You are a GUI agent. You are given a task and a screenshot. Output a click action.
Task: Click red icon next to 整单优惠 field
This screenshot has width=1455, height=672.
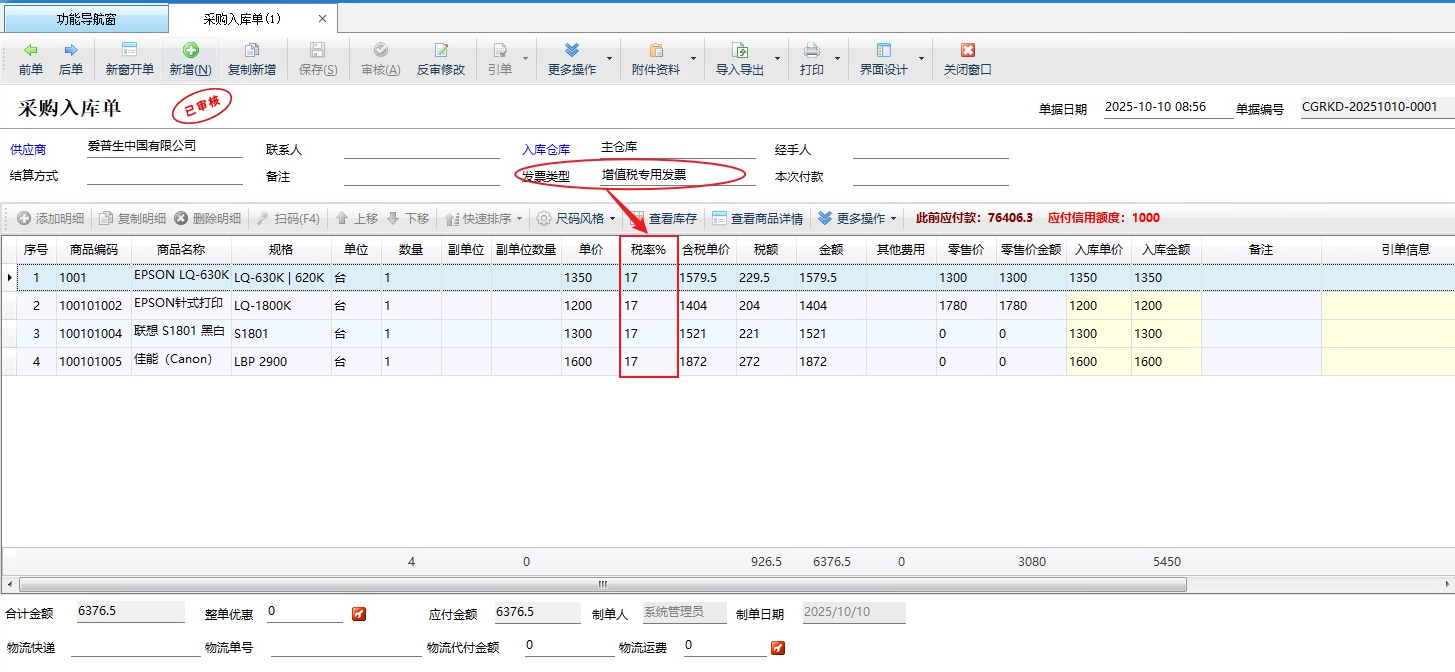click(359, 613)
